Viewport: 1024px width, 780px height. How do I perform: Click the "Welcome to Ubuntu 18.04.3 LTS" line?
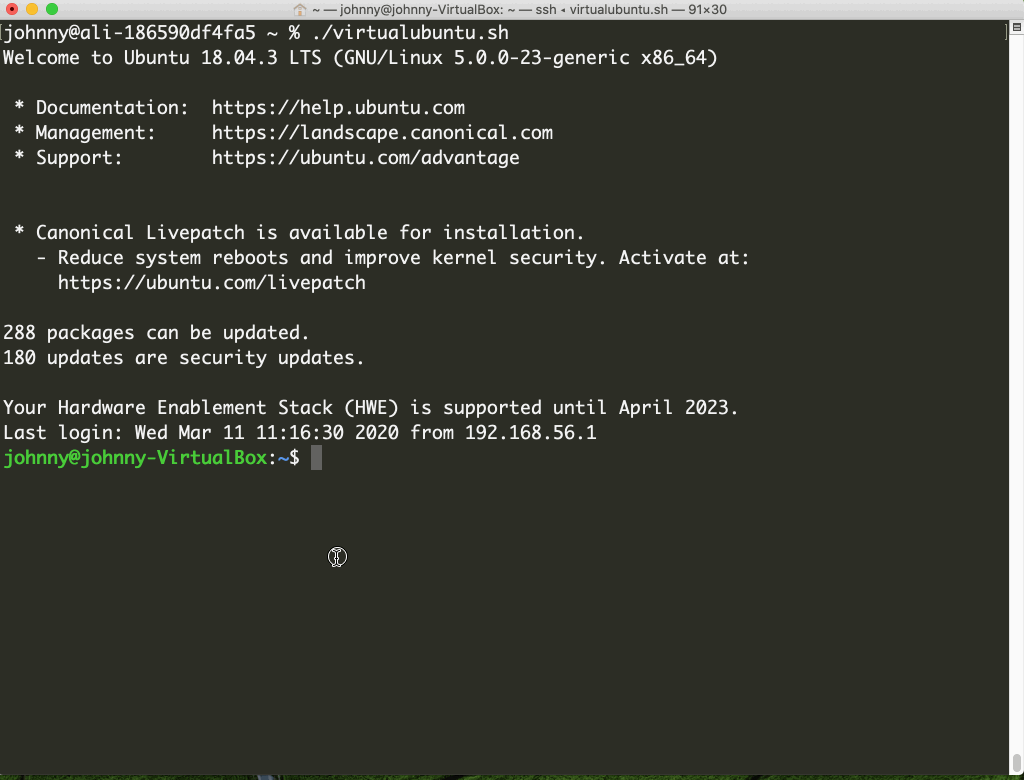[360, 57]
